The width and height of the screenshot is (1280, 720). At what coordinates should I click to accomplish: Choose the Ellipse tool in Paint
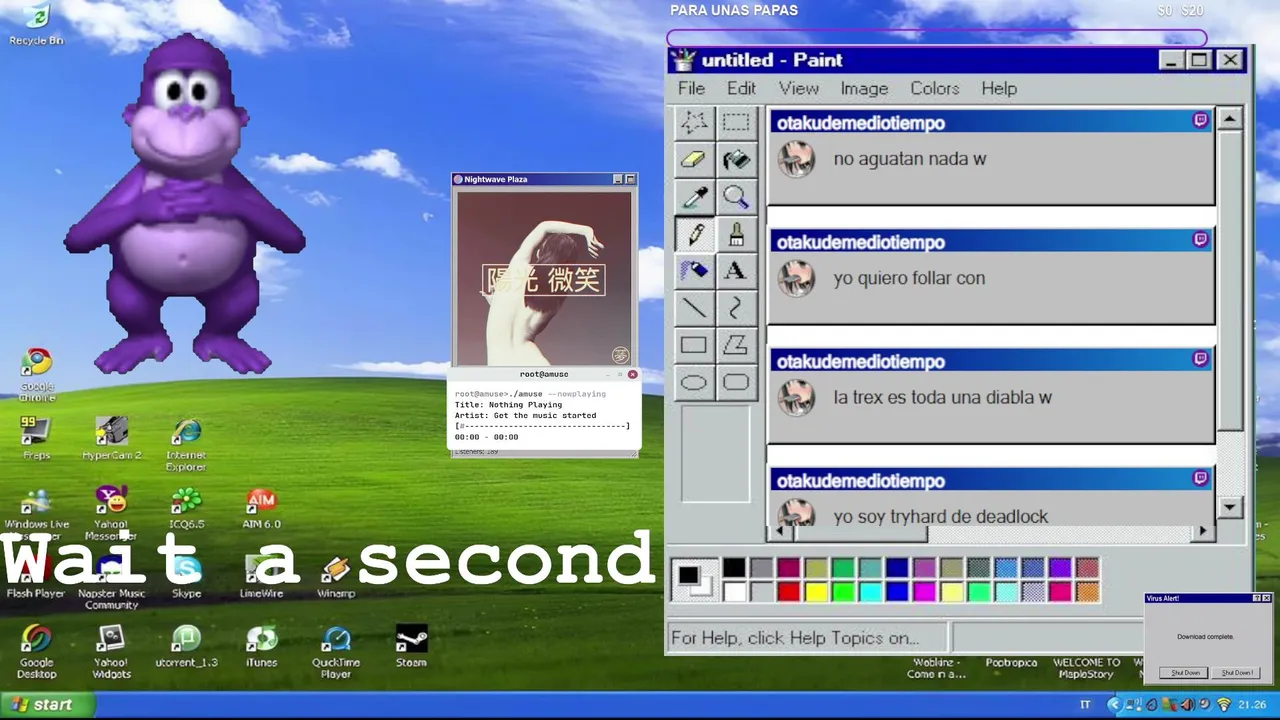click(694, 382)
